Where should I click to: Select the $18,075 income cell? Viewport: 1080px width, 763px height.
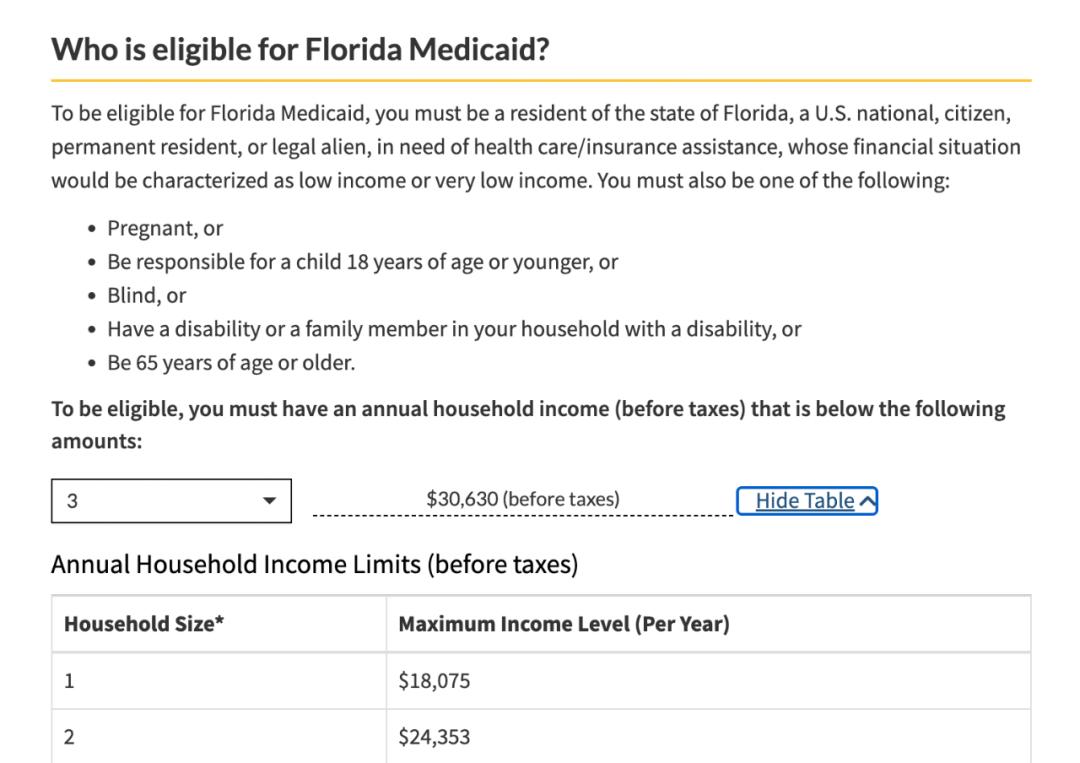coord(434,681)
